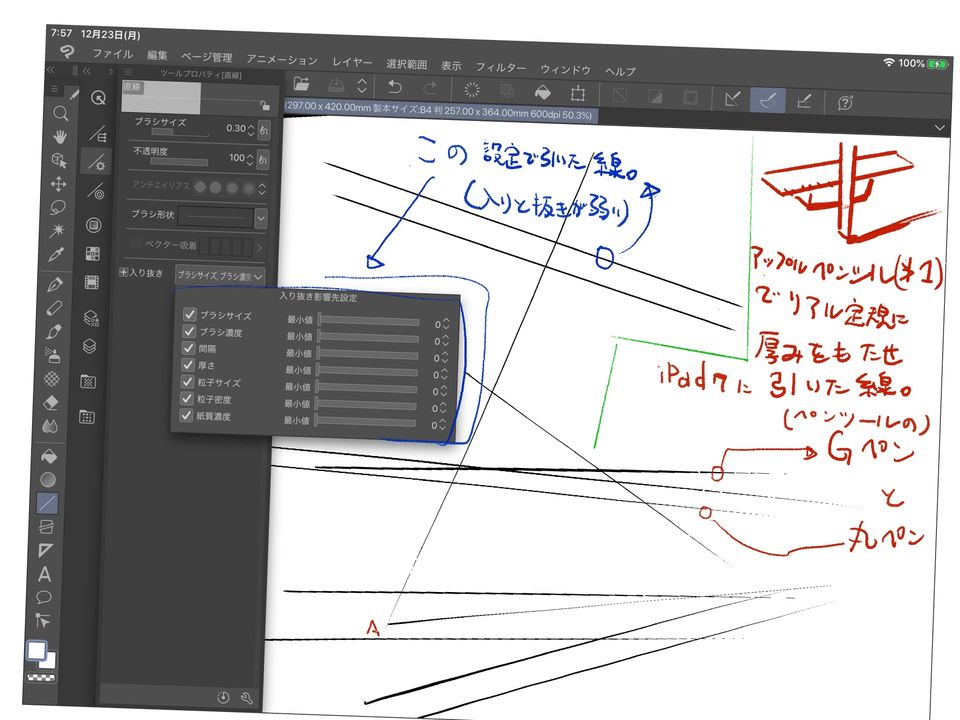Image resolution: width=960 pixels, height=720 pixels.
Task: Uncheck the ブラシサイズ checkbox
Action: [x=189, y=315]
